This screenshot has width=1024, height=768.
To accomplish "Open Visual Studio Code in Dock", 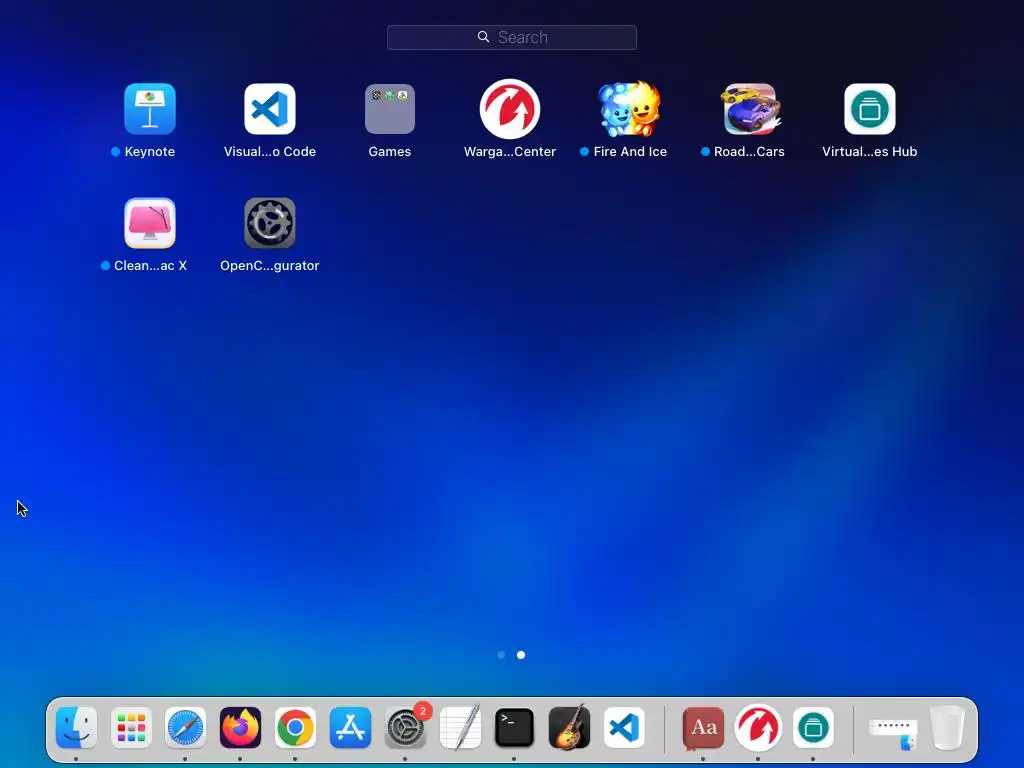I will point(624,727).
